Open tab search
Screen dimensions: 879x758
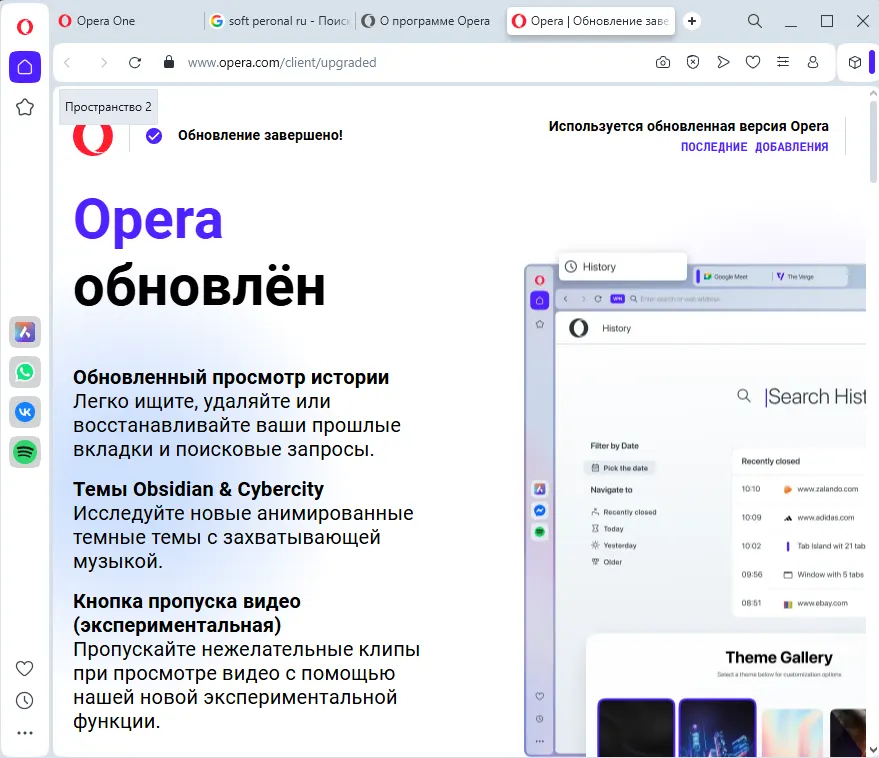pos(753,20)
